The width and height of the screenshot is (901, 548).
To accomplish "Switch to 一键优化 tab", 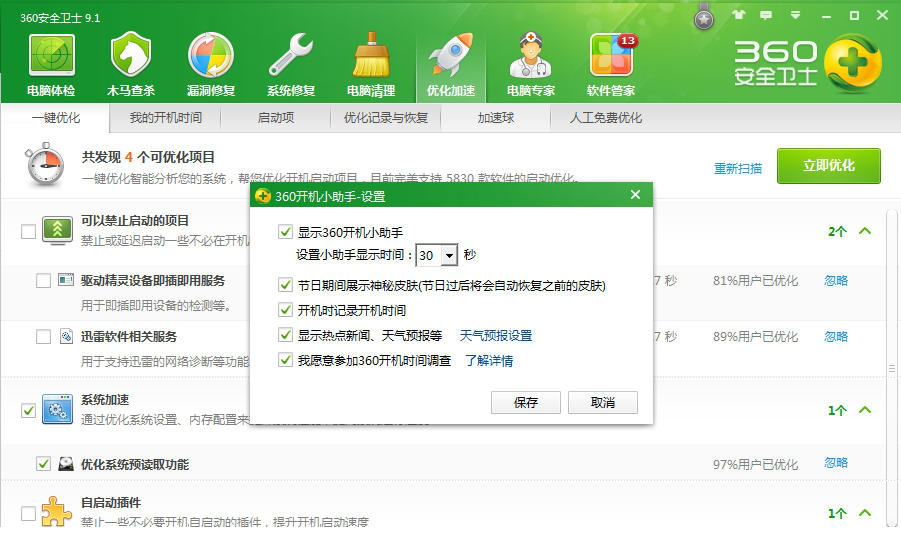I will (x=55, y=118).
